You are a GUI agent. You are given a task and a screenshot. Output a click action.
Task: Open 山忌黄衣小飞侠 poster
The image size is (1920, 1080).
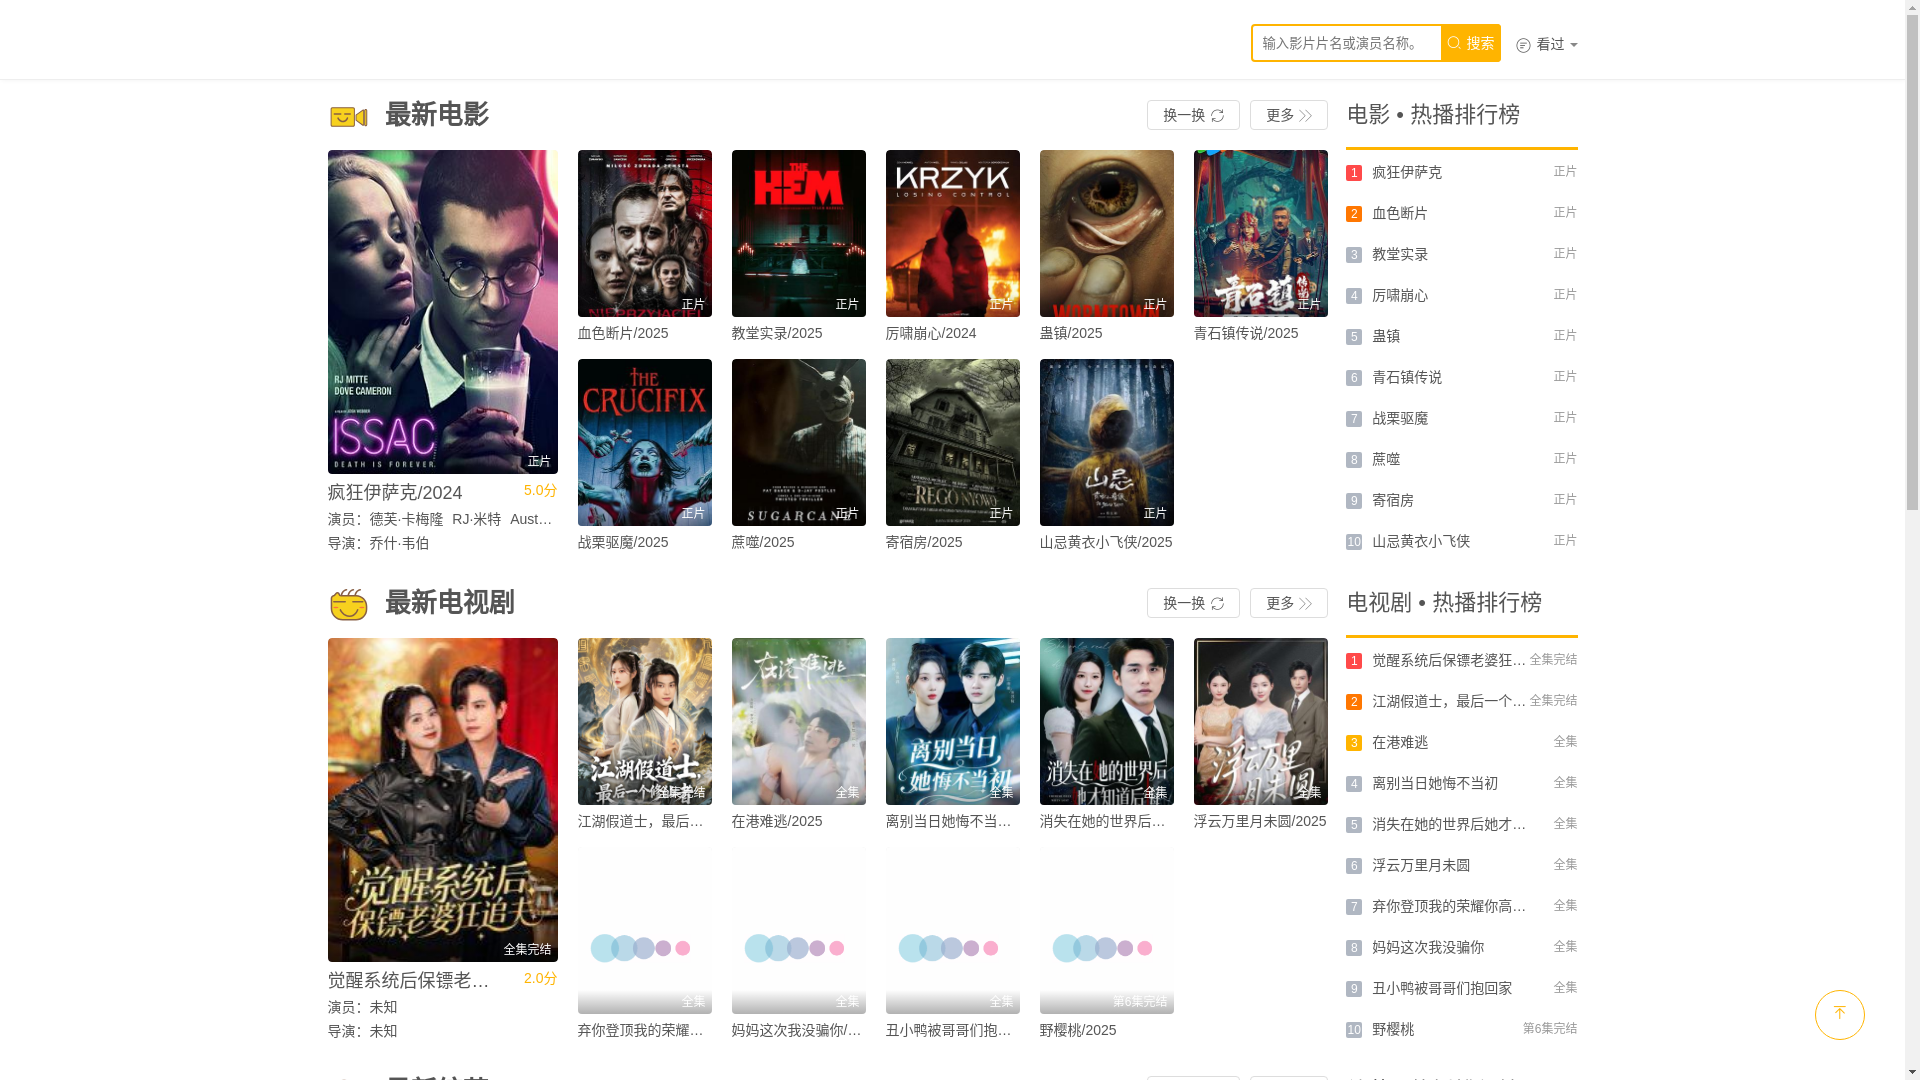coord(1107,442)
